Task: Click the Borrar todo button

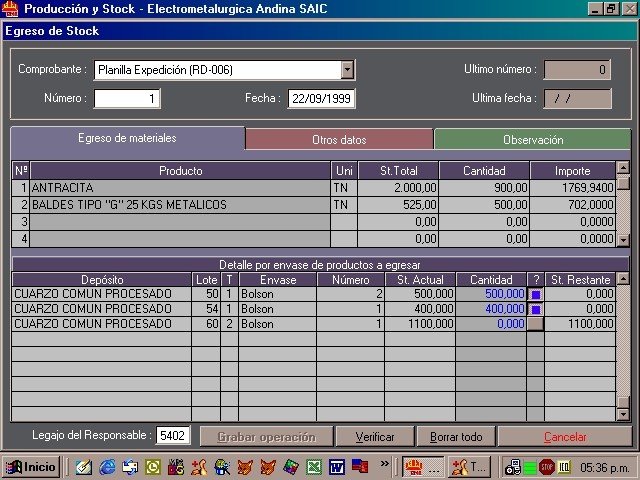Action: point(456,437)
